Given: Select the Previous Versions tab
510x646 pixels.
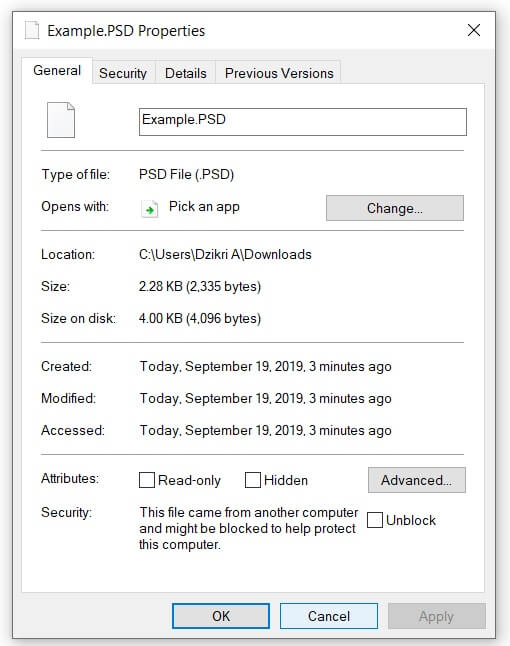Looking at the screenshot, I should [x=279, y=73].
